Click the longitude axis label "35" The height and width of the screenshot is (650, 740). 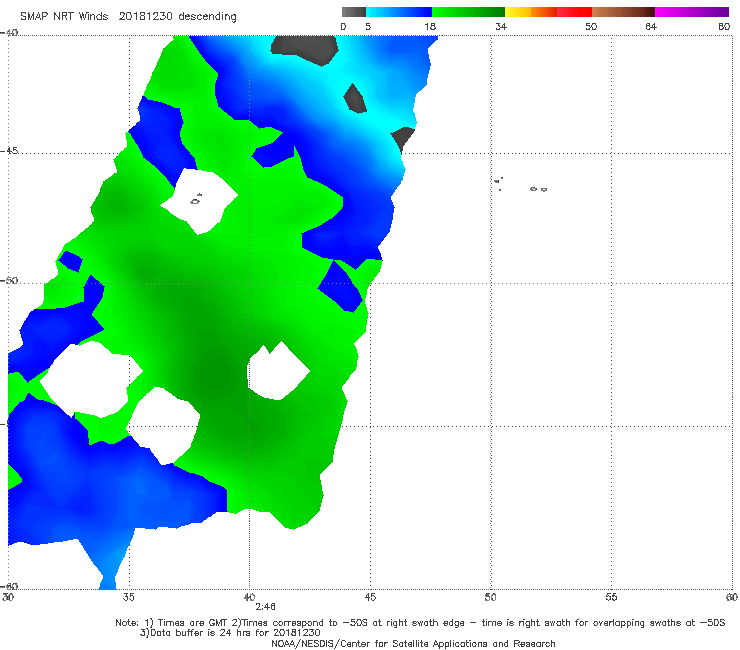tap(128, 597)
